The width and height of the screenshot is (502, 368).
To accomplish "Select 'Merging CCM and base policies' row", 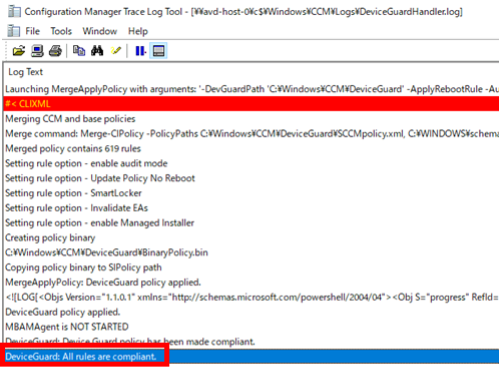I will point(252,119).
